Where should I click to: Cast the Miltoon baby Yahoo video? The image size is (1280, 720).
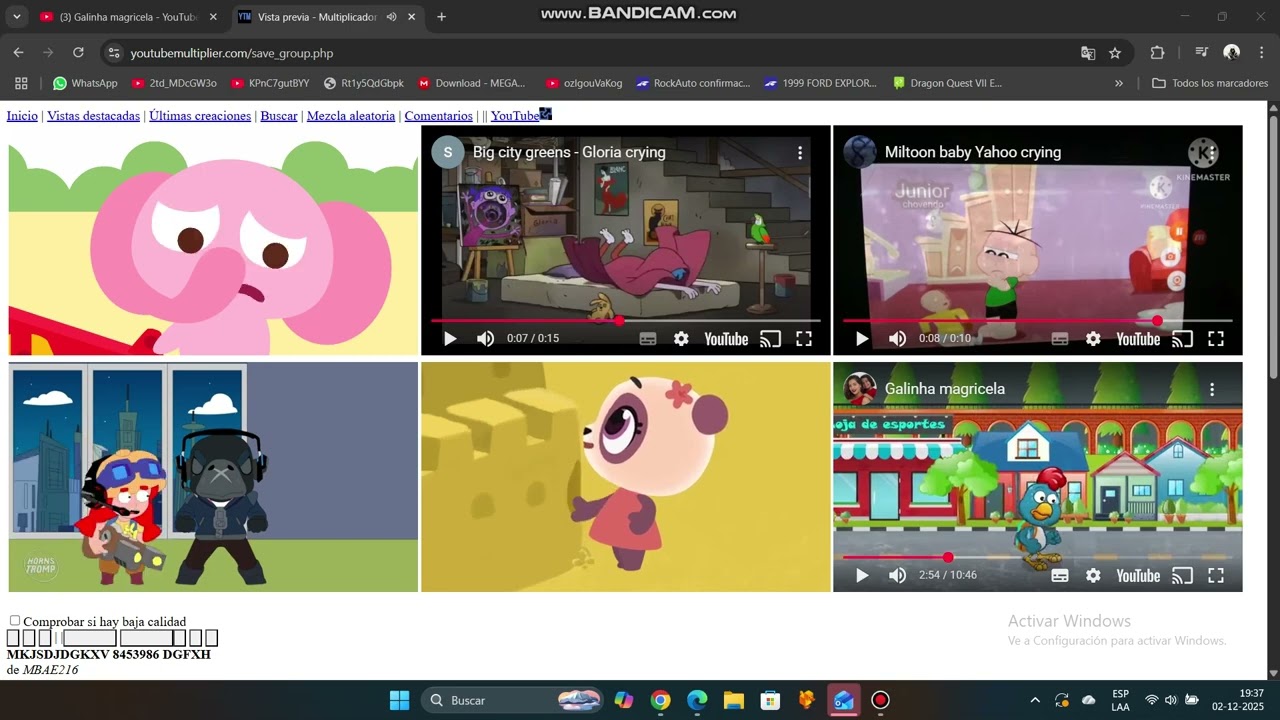pyautogui.click(x=1182, y=339)
